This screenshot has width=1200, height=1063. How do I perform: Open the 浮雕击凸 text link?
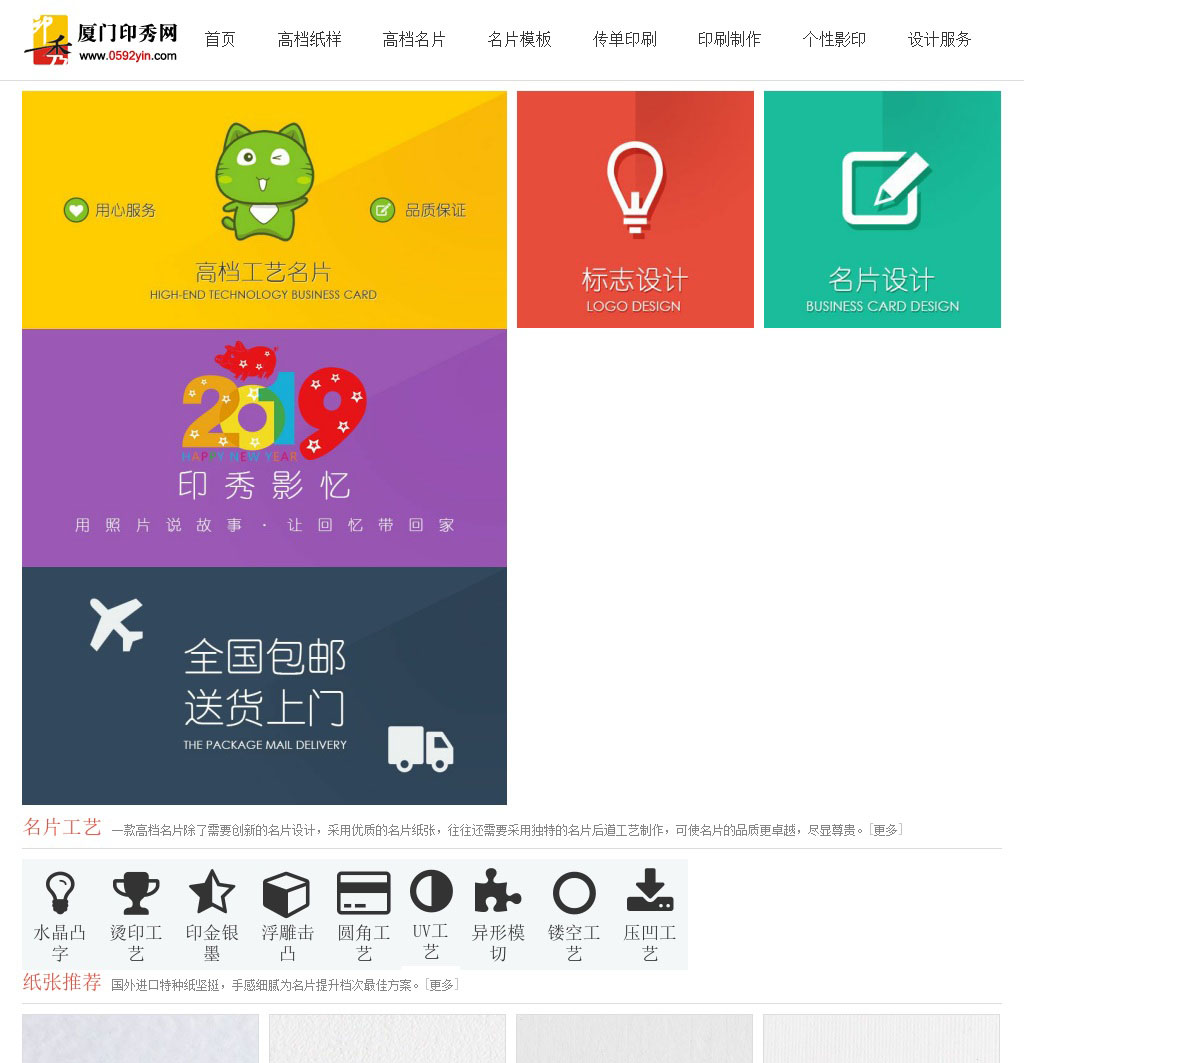coord(288,943)
